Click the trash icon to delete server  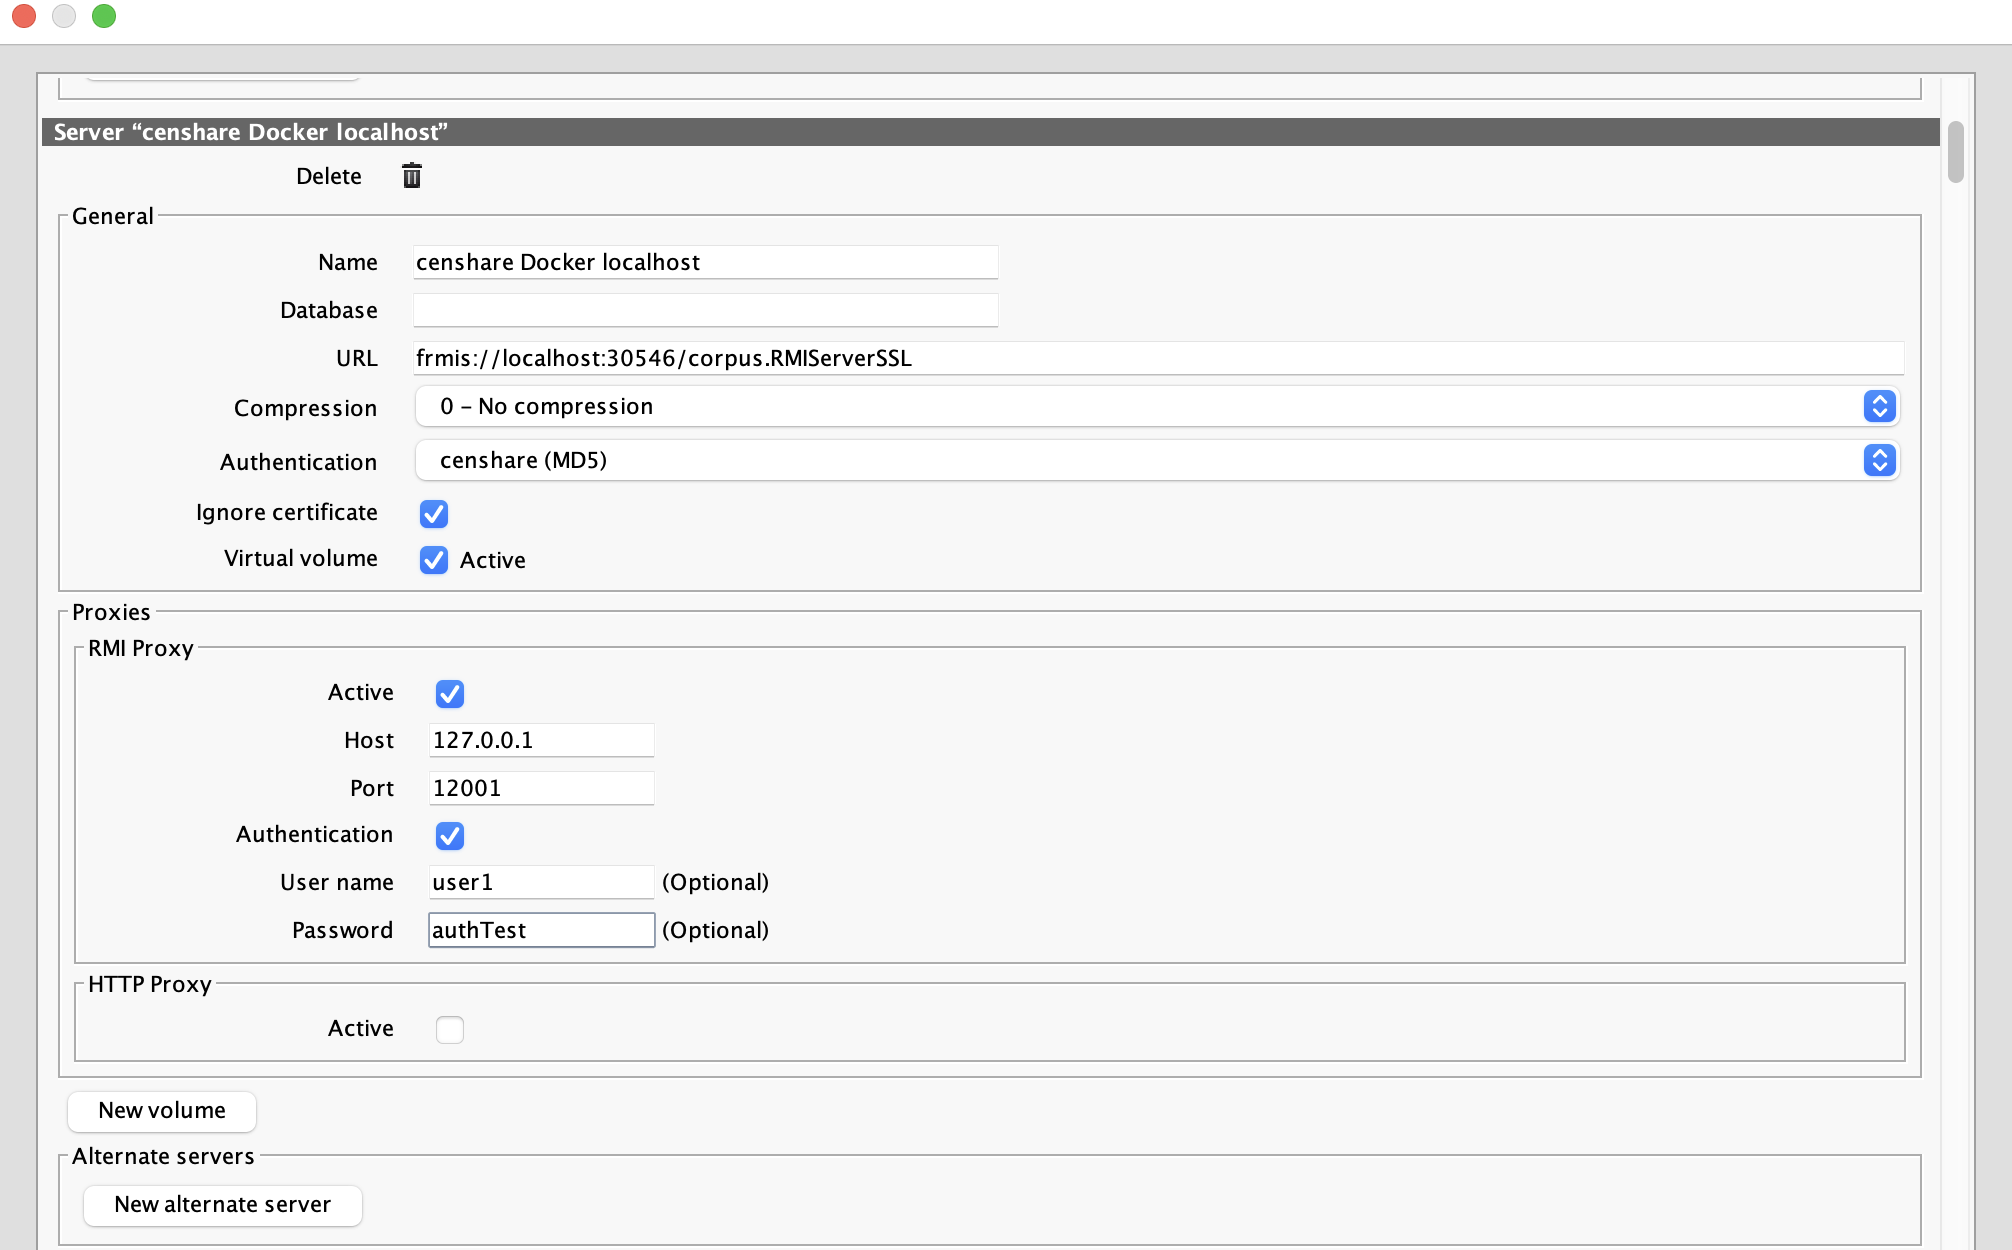pyautogui.click(x=411, y=176)
